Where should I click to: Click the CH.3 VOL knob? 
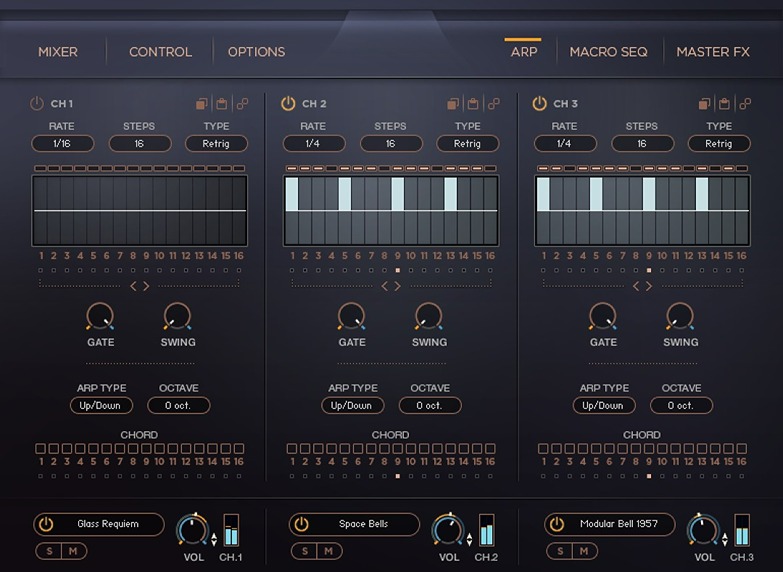pos(703,530)
